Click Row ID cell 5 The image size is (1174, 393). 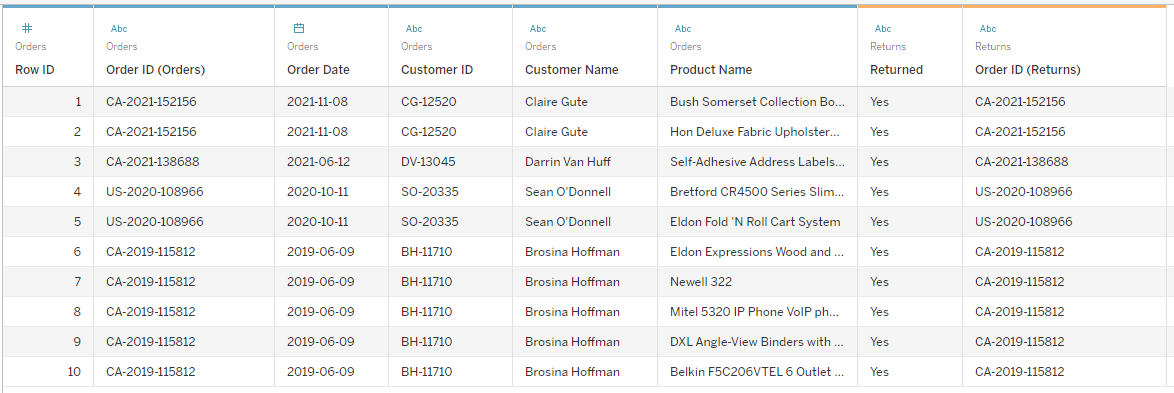tap(47, 222)
